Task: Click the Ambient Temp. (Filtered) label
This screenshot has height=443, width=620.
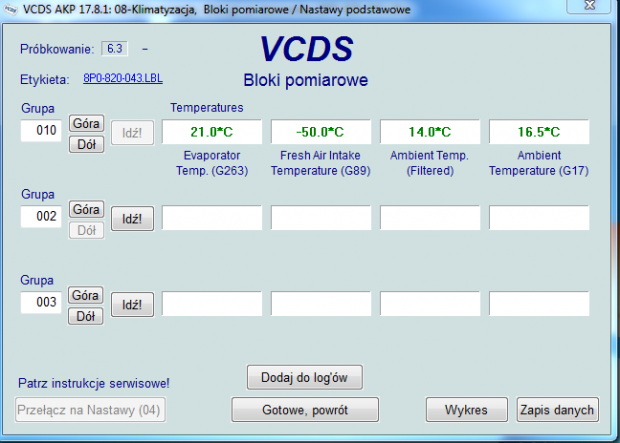Action: [x=430, y=163]
